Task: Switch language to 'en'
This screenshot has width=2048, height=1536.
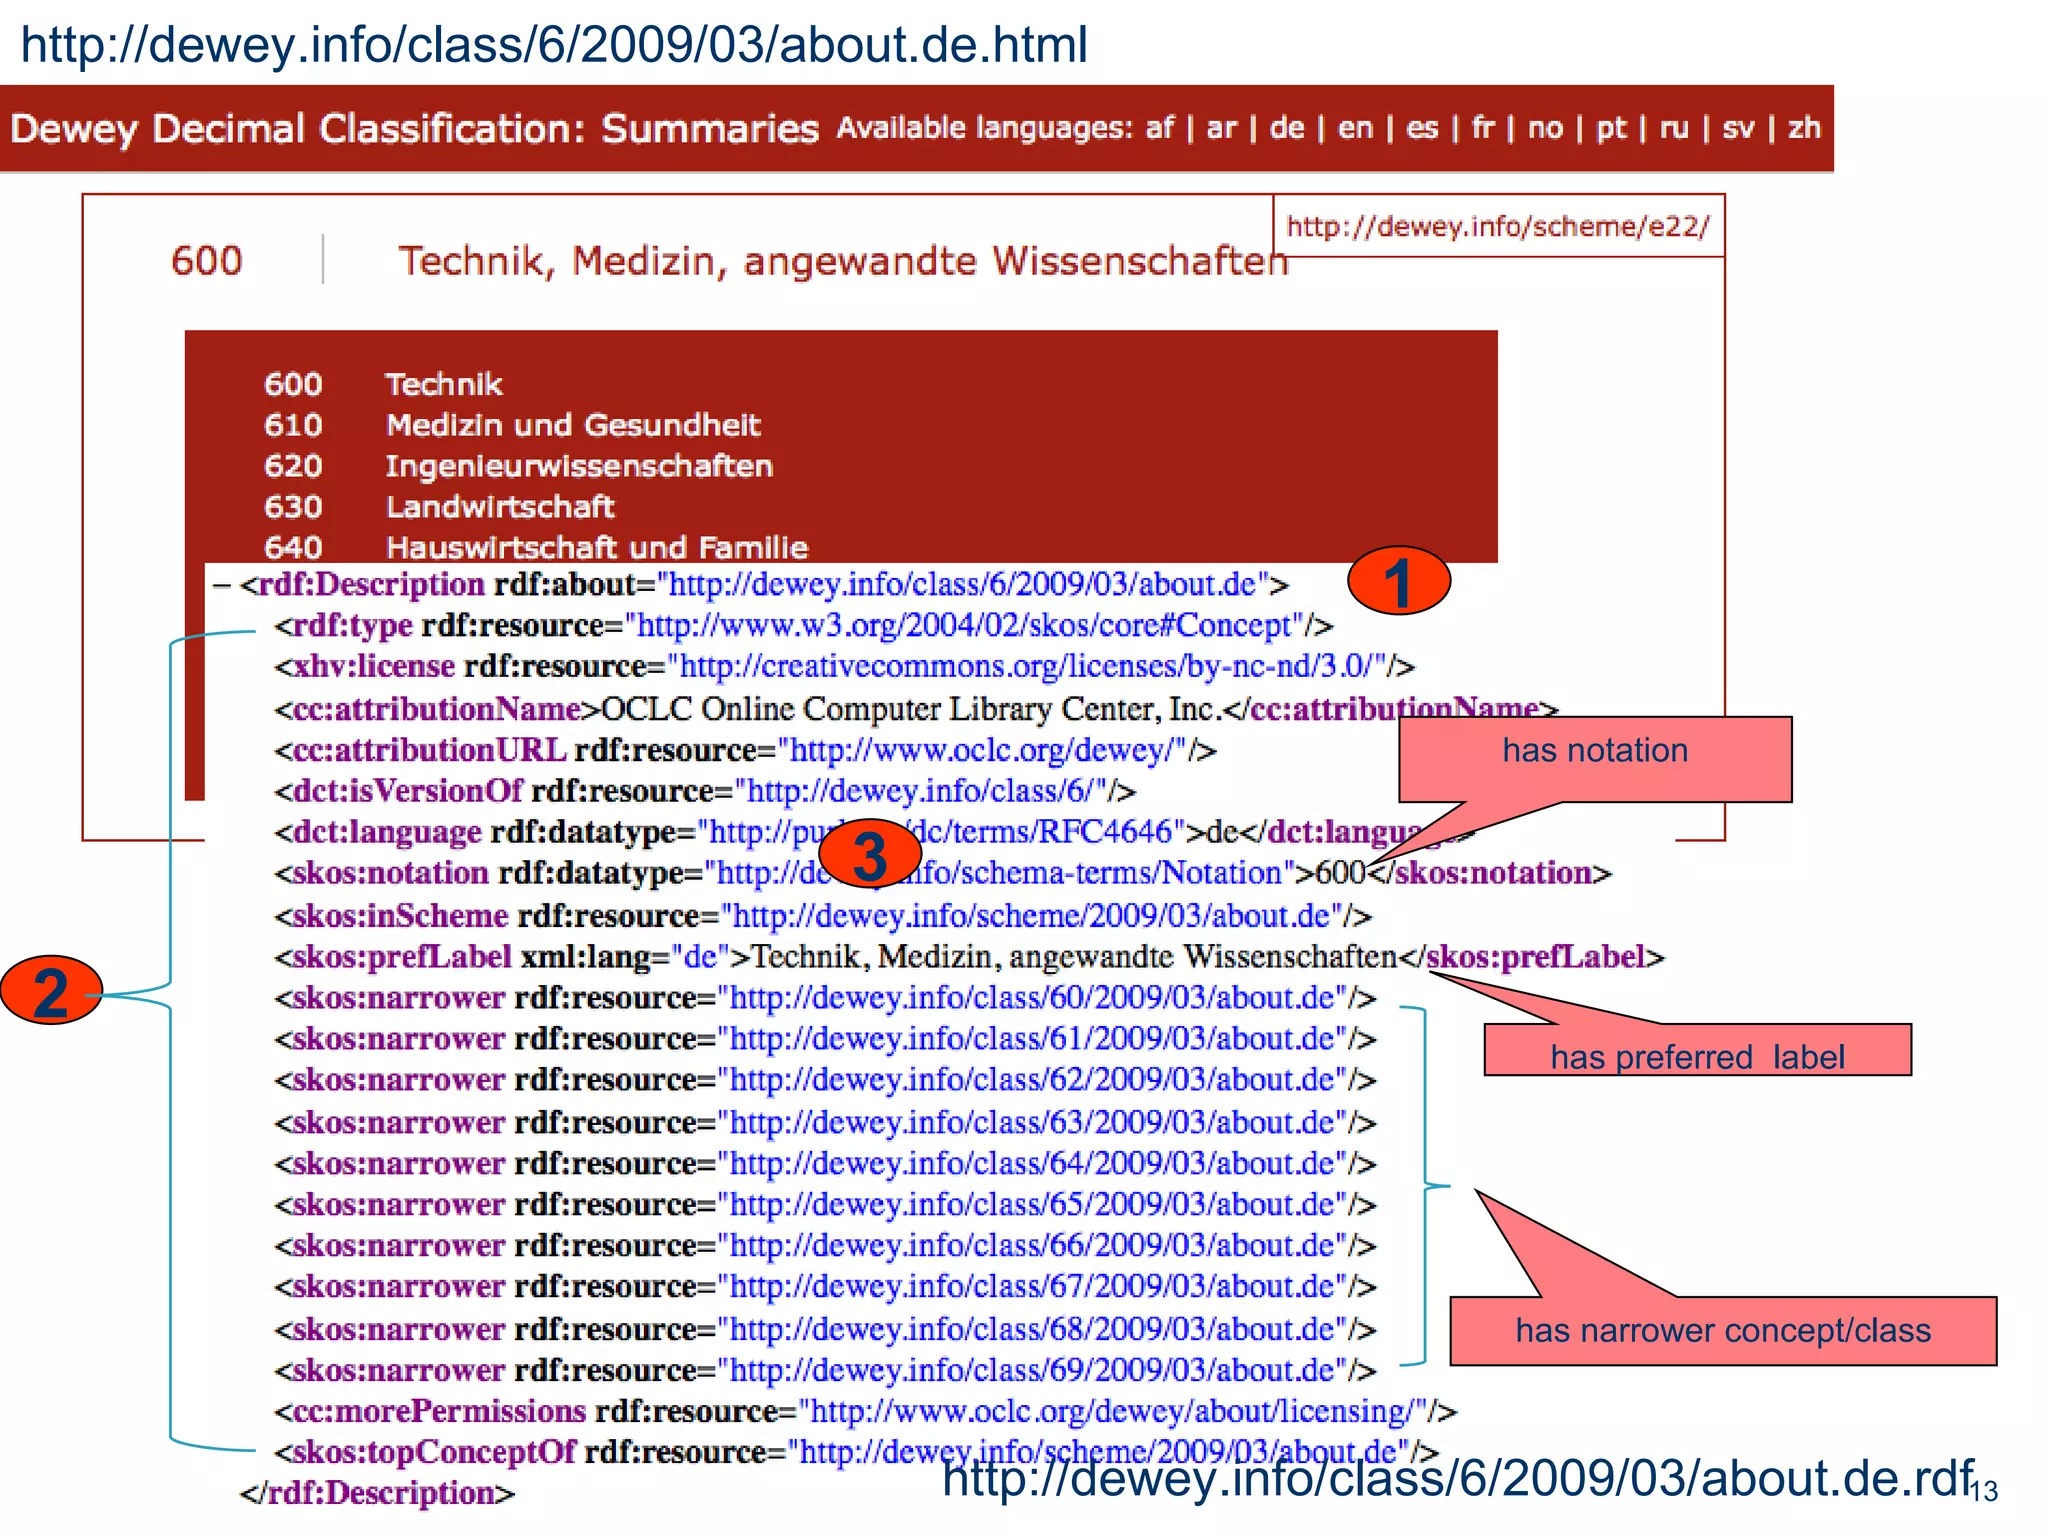Action: pos(1355,129)
